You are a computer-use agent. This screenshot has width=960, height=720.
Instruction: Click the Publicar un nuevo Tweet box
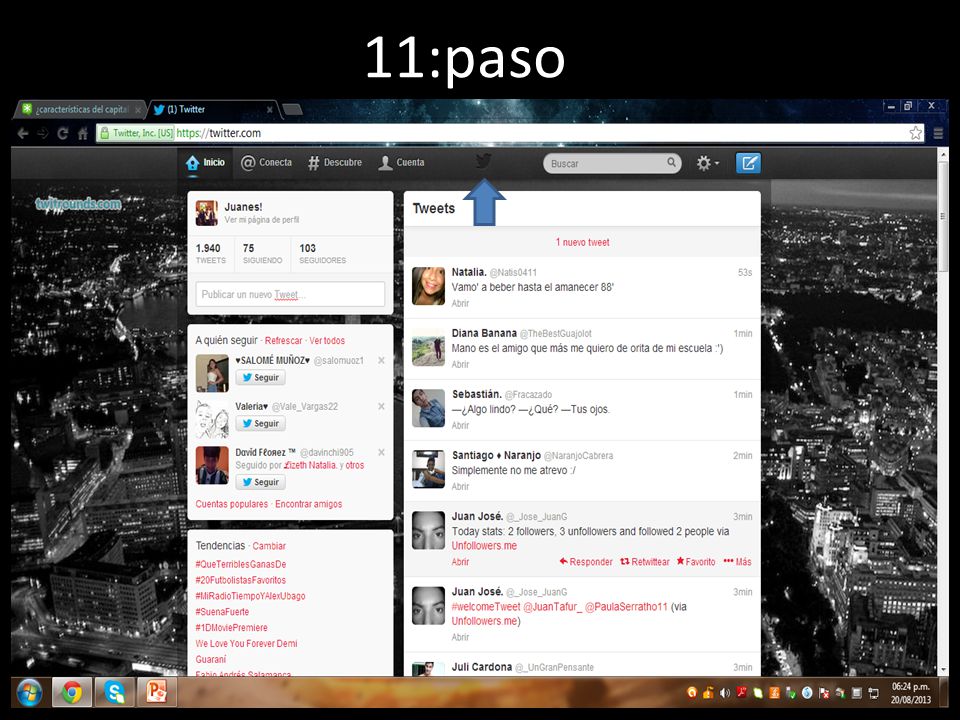pyautogui.click(x=290, y=294)
